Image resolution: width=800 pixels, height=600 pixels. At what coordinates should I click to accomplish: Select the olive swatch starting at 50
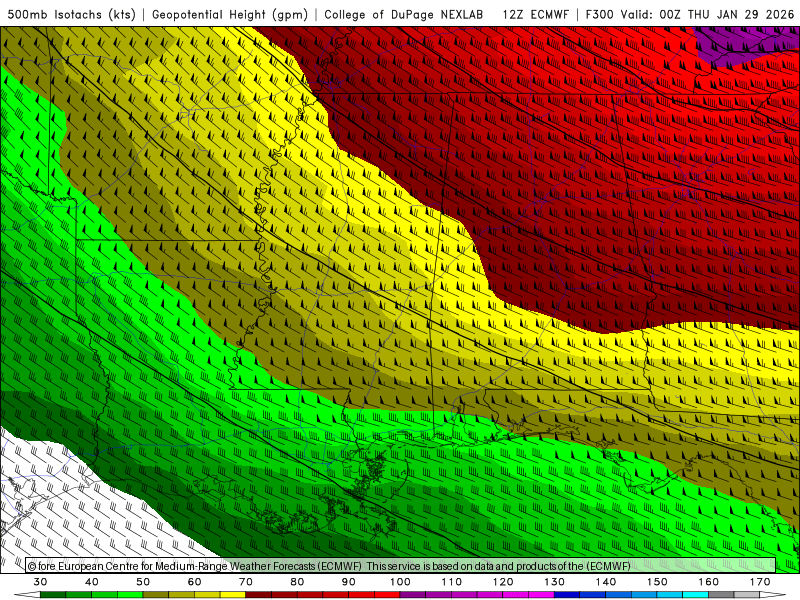pyautogui.click(x=156, y=595)
